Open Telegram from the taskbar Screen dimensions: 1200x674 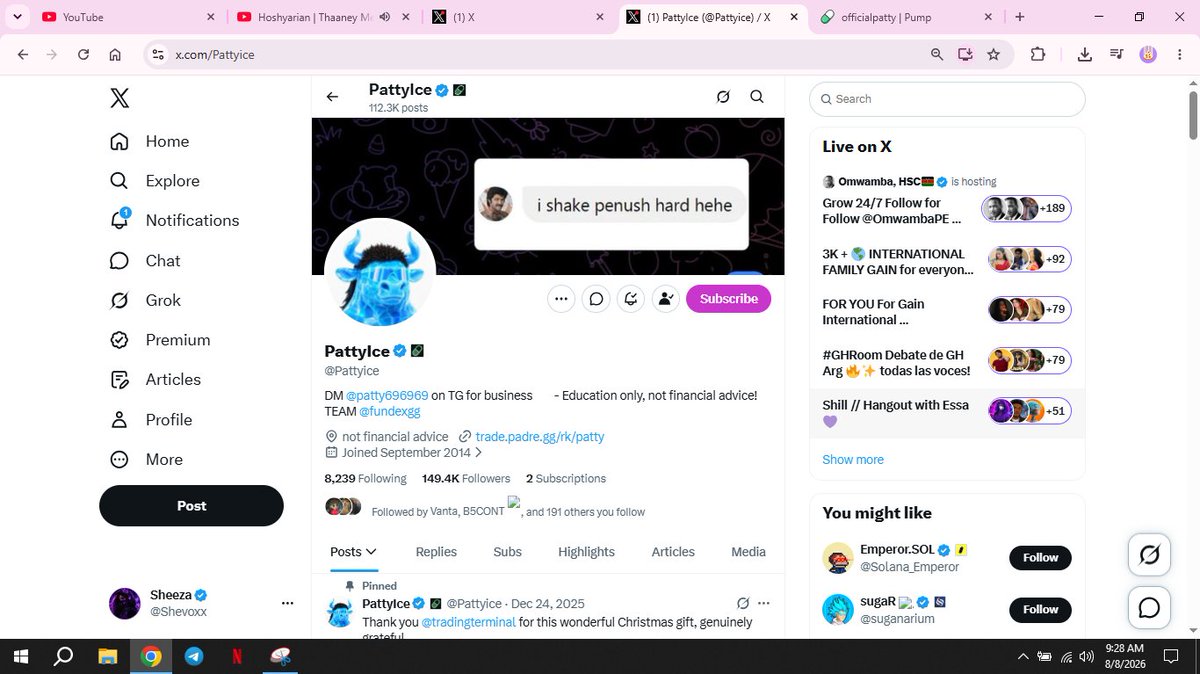[194, 657]
